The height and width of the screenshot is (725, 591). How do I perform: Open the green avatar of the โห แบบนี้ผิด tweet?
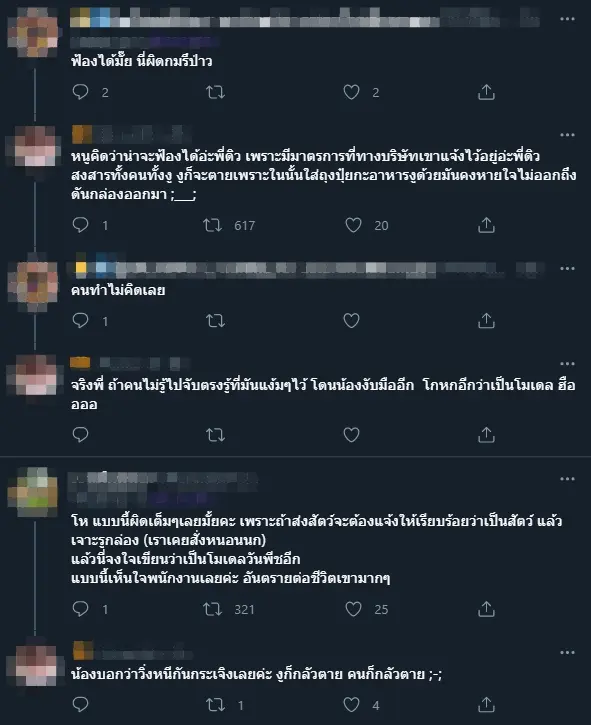(x=33, y=492)
